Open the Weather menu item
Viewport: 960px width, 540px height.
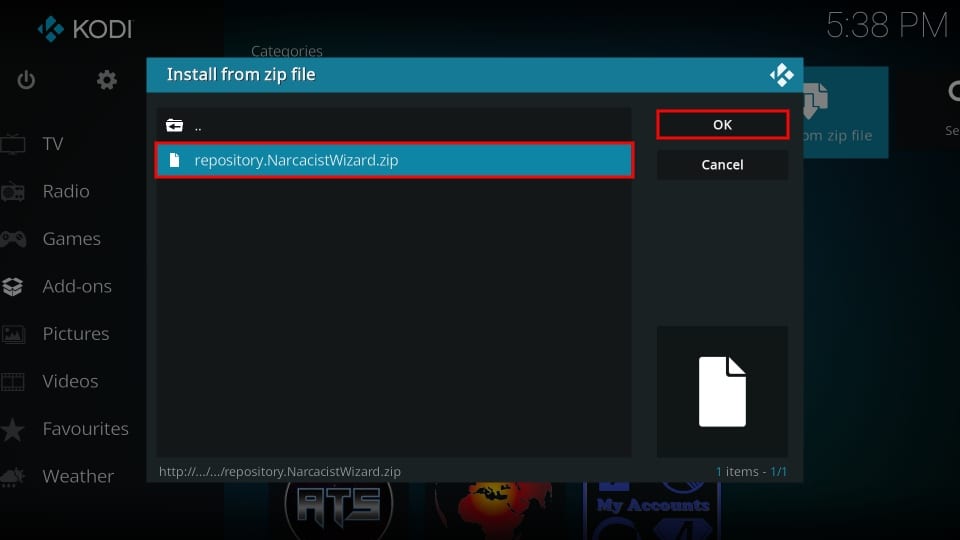click(78, 476)
